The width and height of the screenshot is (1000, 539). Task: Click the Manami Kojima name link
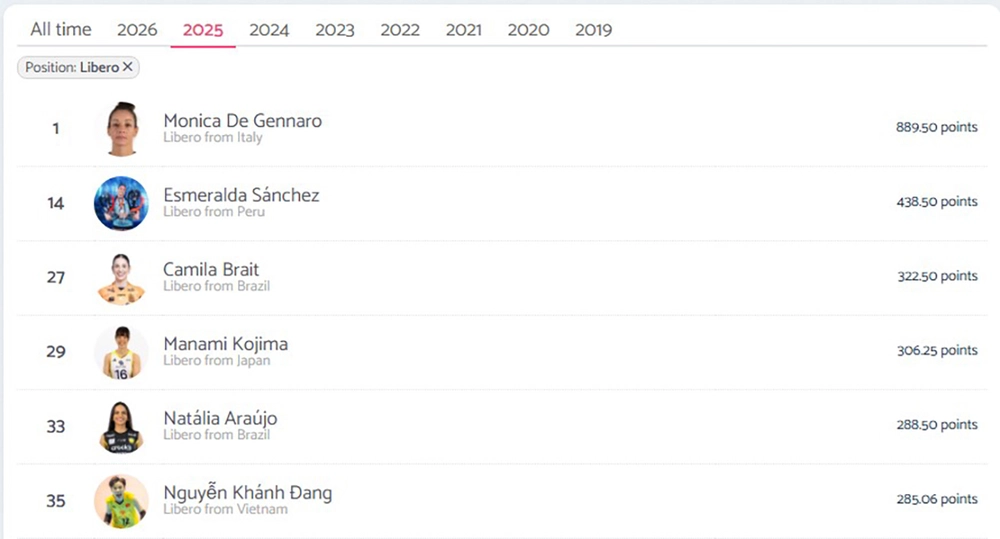225,344
